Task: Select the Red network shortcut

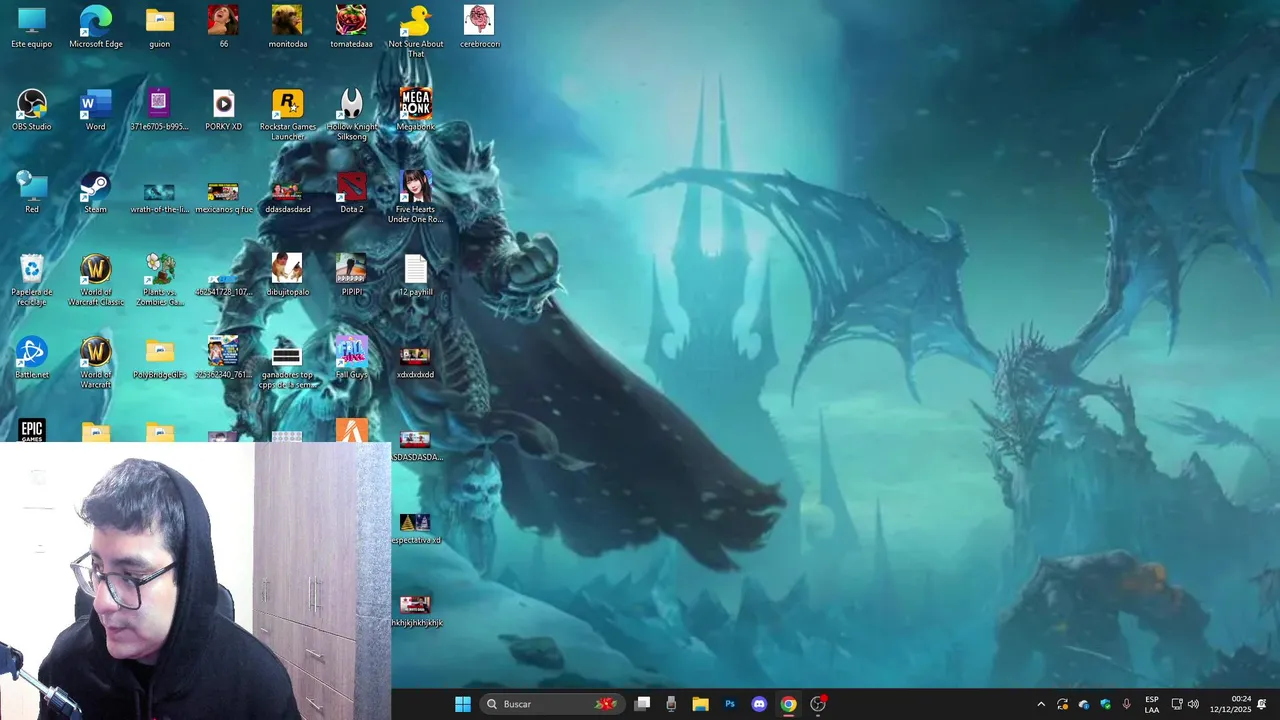Action: [x=32, y=193]
